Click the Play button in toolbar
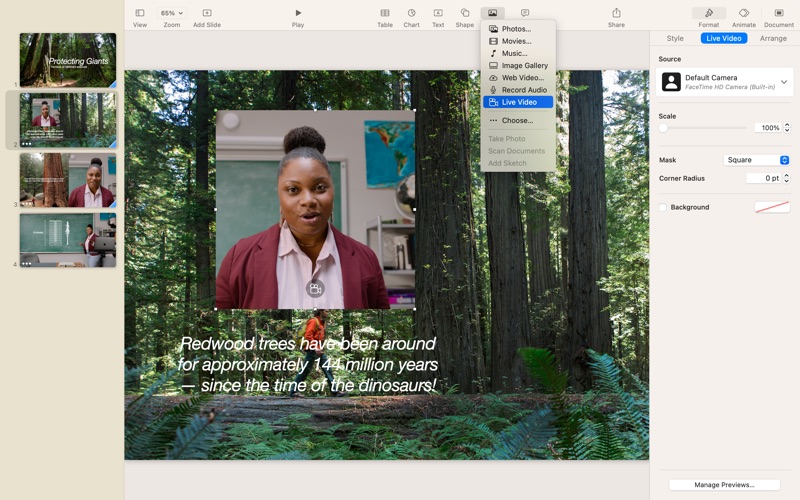This screenshot has width=800, height=500. 298,14
